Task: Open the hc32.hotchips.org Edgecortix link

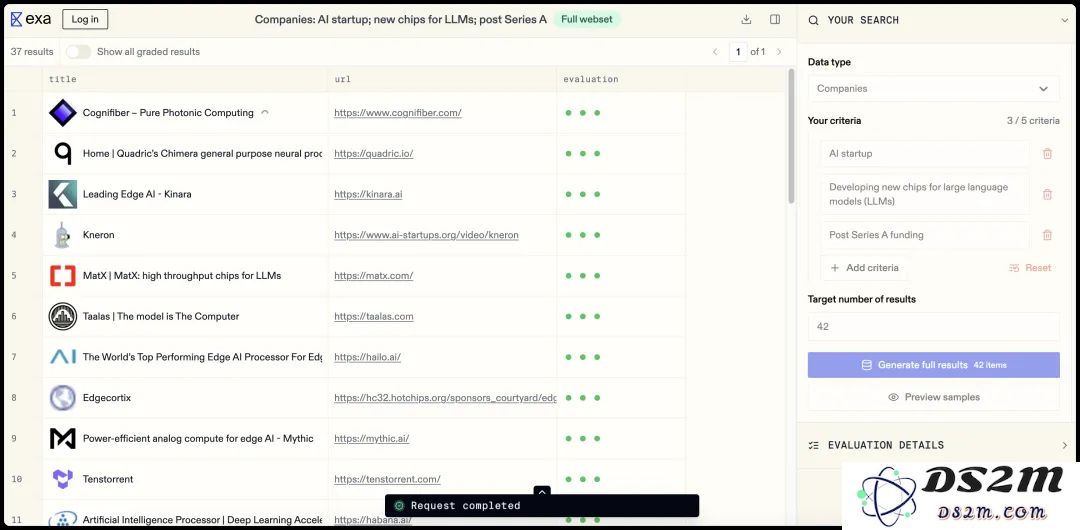Action: click(x=445, y=398)
